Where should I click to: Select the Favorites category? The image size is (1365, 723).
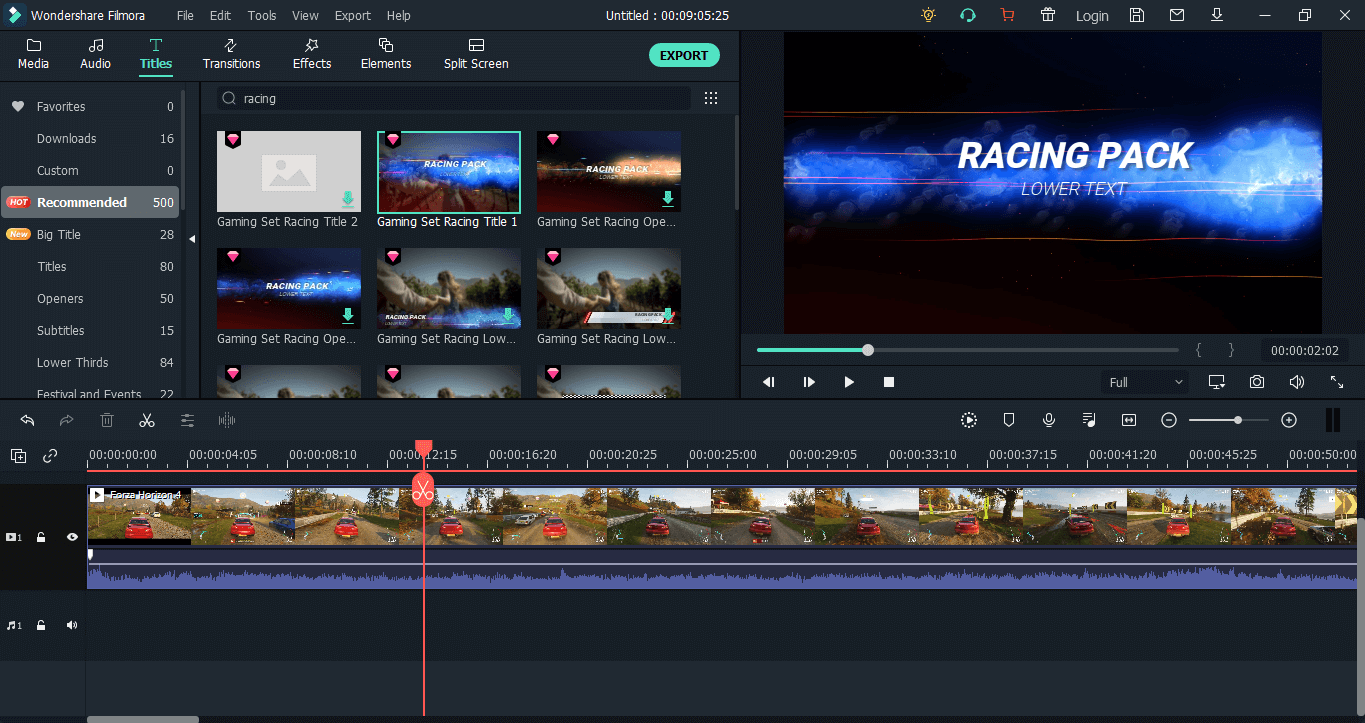click(90, 106)
